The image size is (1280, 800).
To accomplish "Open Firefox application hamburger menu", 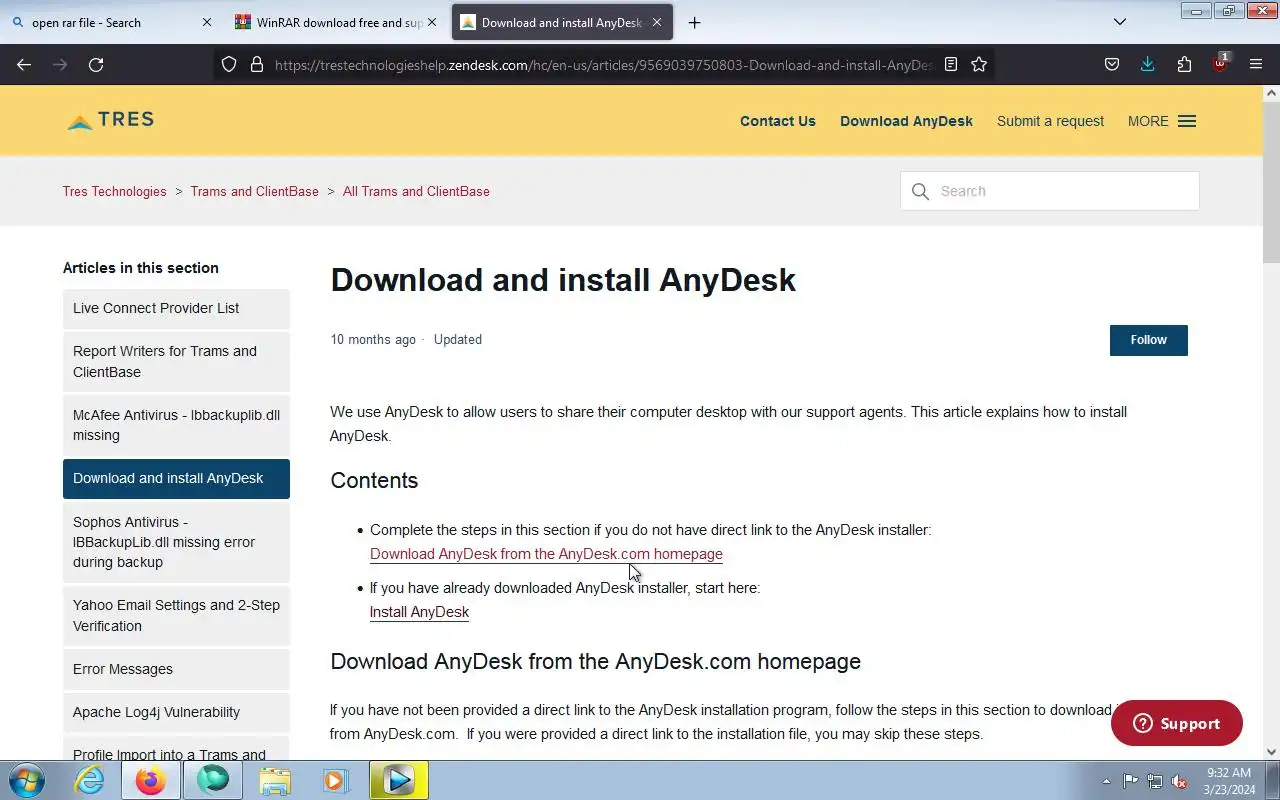I will click(x=1256, y=64).
